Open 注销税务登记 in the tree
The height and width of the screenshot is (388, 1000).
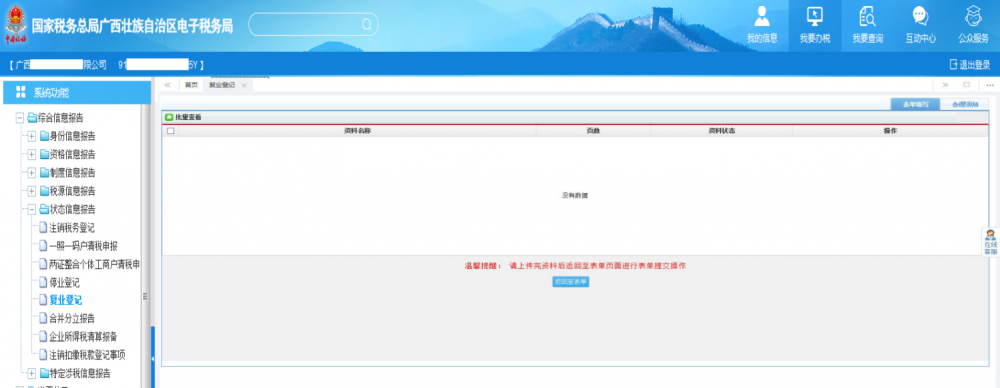pos(72,228)
